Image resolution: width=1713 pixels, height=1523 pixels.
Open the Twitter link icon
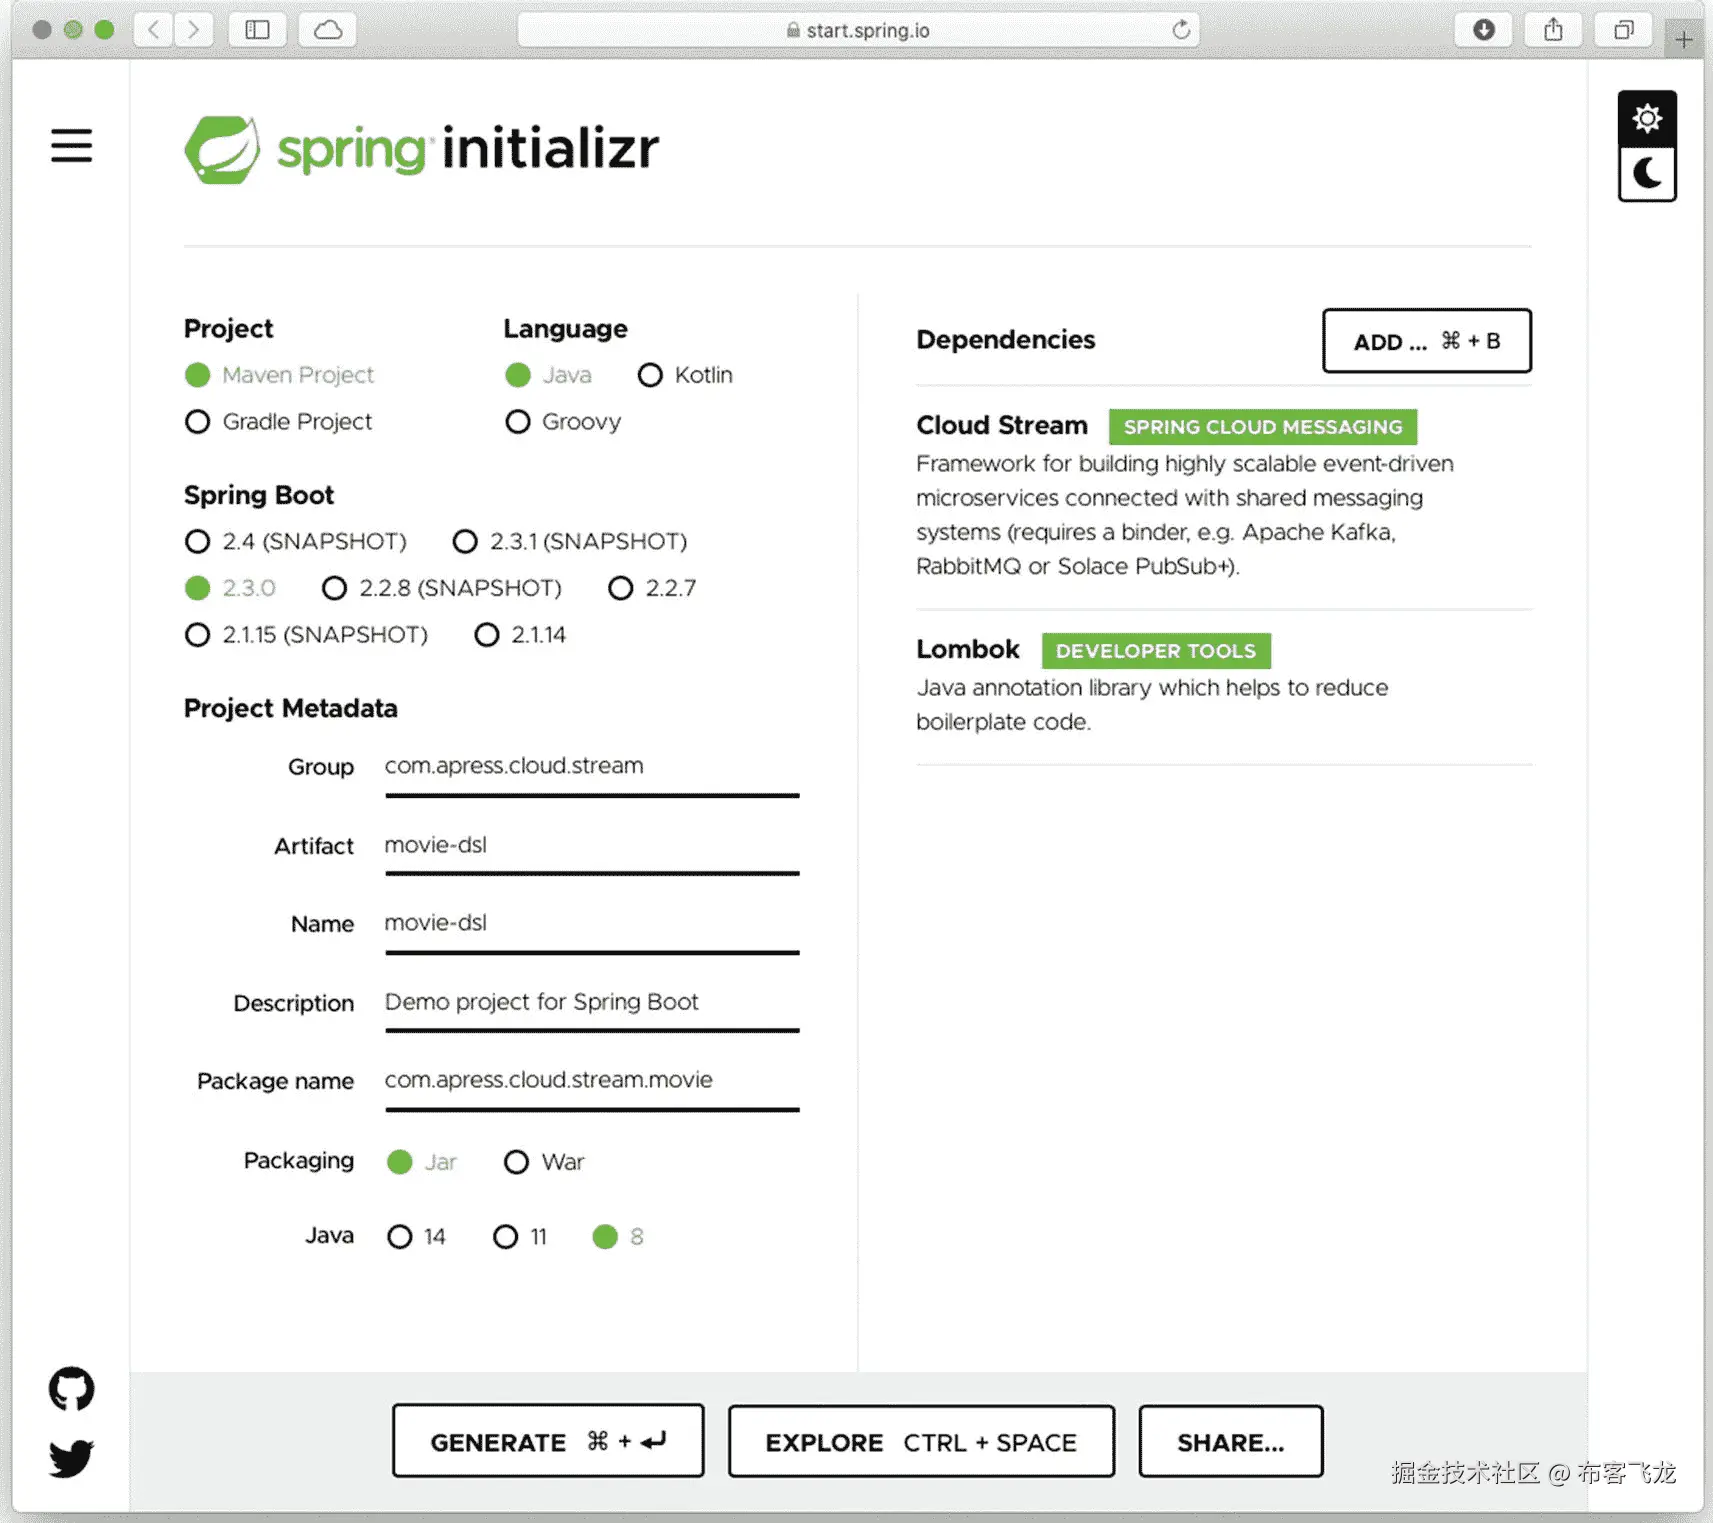(x=71, y=1458)
